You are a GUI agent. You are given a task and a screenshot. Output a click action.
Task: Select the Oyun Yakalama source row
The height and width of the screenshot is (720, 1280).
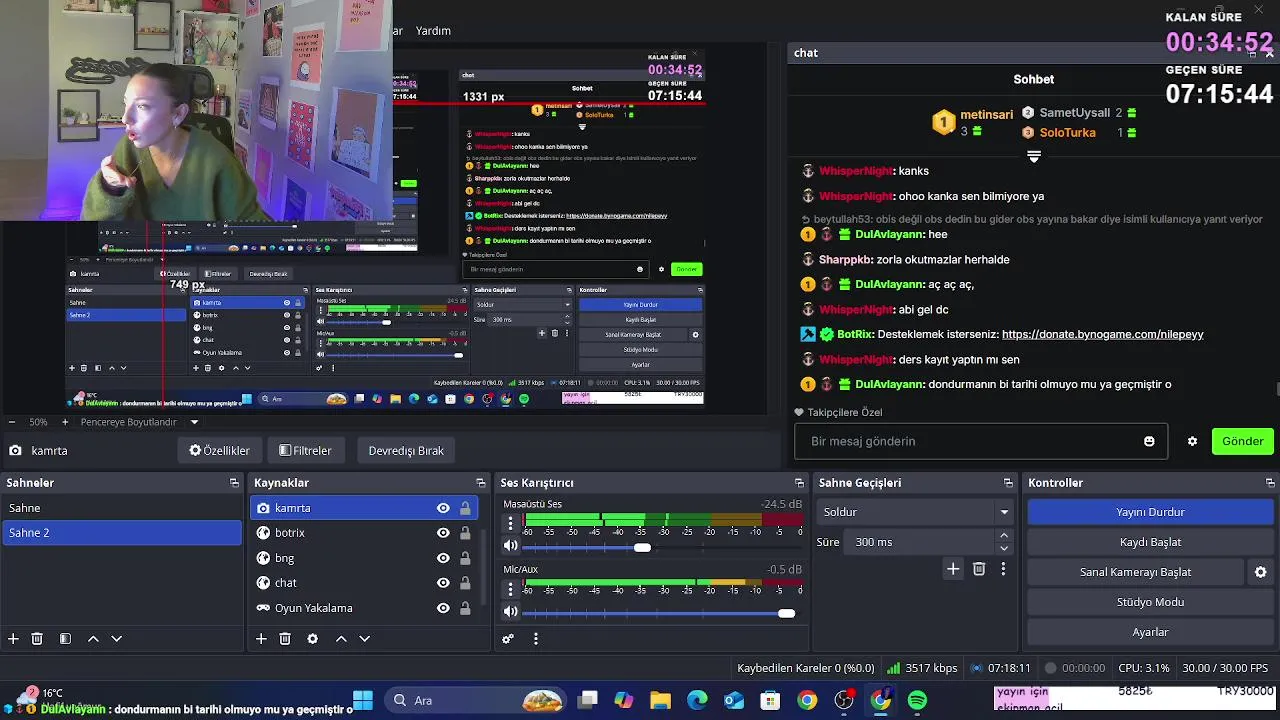pyautogui.click(x=364, y=608)
